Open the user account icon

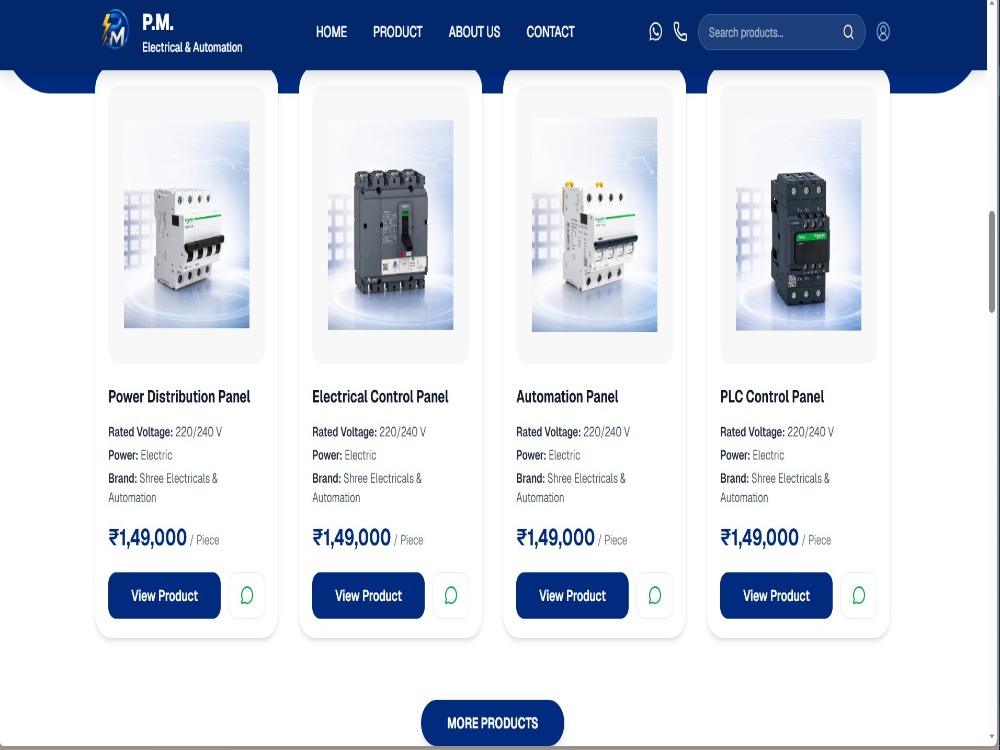pyautogui.click(x=883, y=32)
